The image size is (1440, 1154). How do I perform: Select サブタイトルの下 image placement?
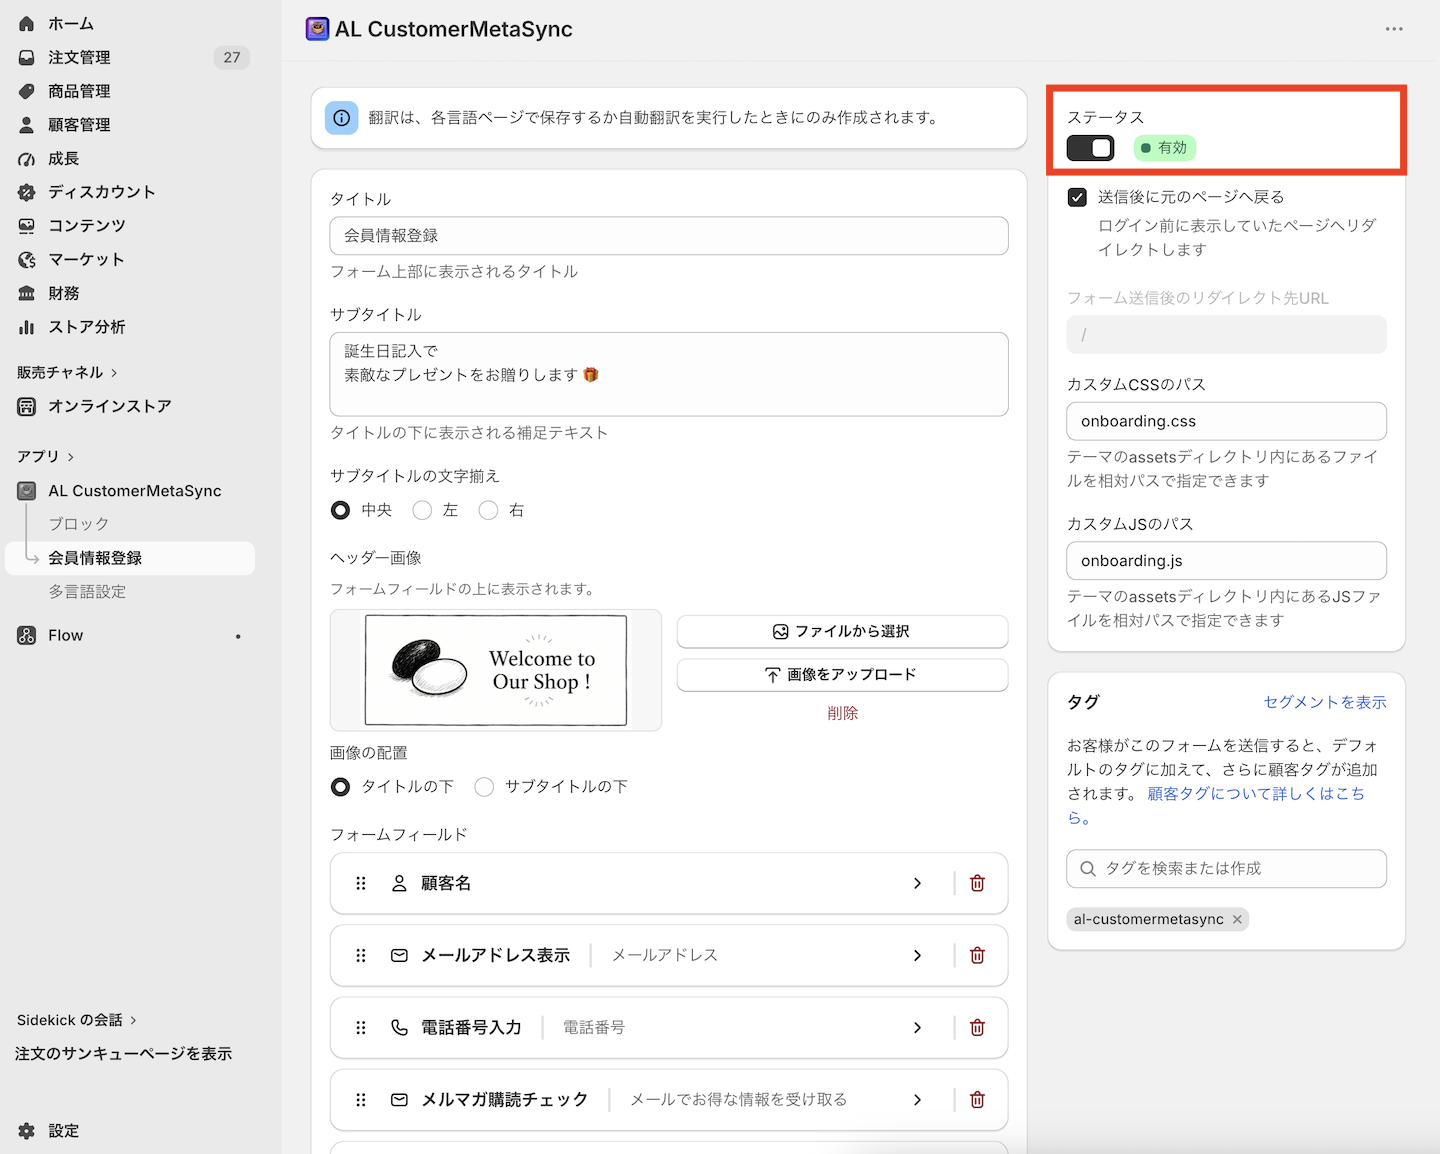tap(484, 786)
